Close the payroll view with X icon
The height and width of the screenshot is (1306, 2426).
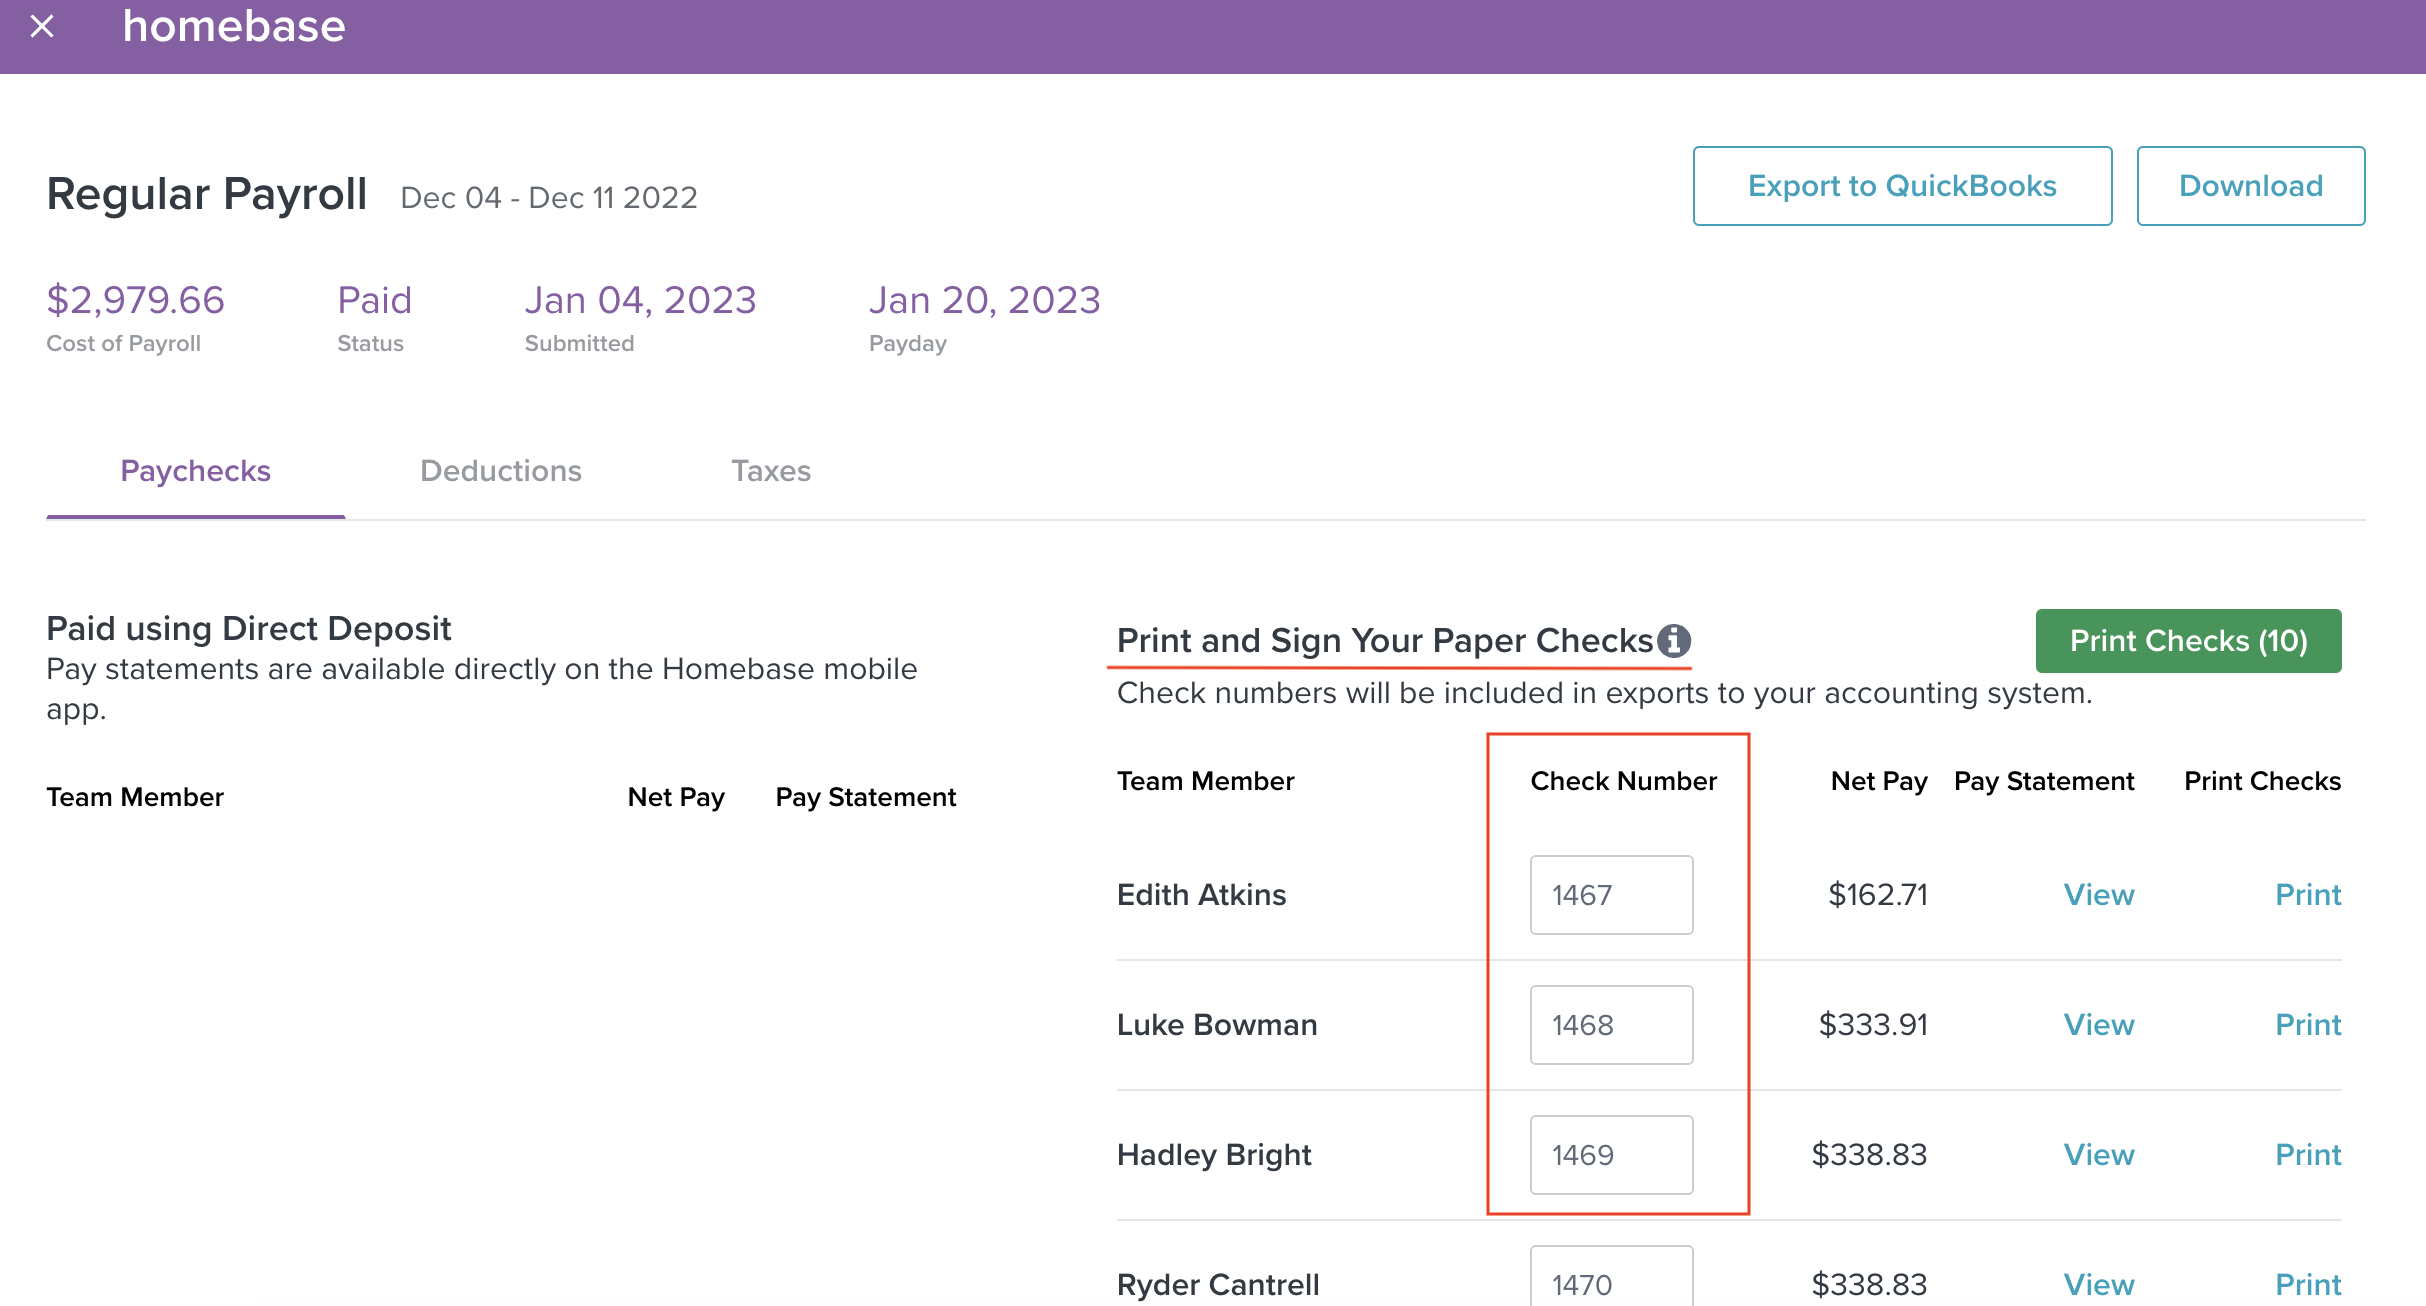(42, 26)
